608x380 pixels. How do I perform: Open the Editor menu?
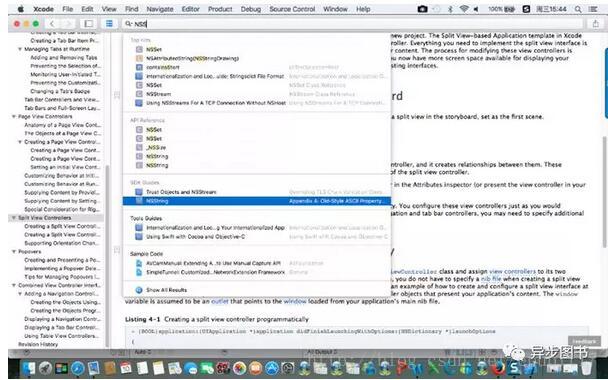tap(190, 9)
